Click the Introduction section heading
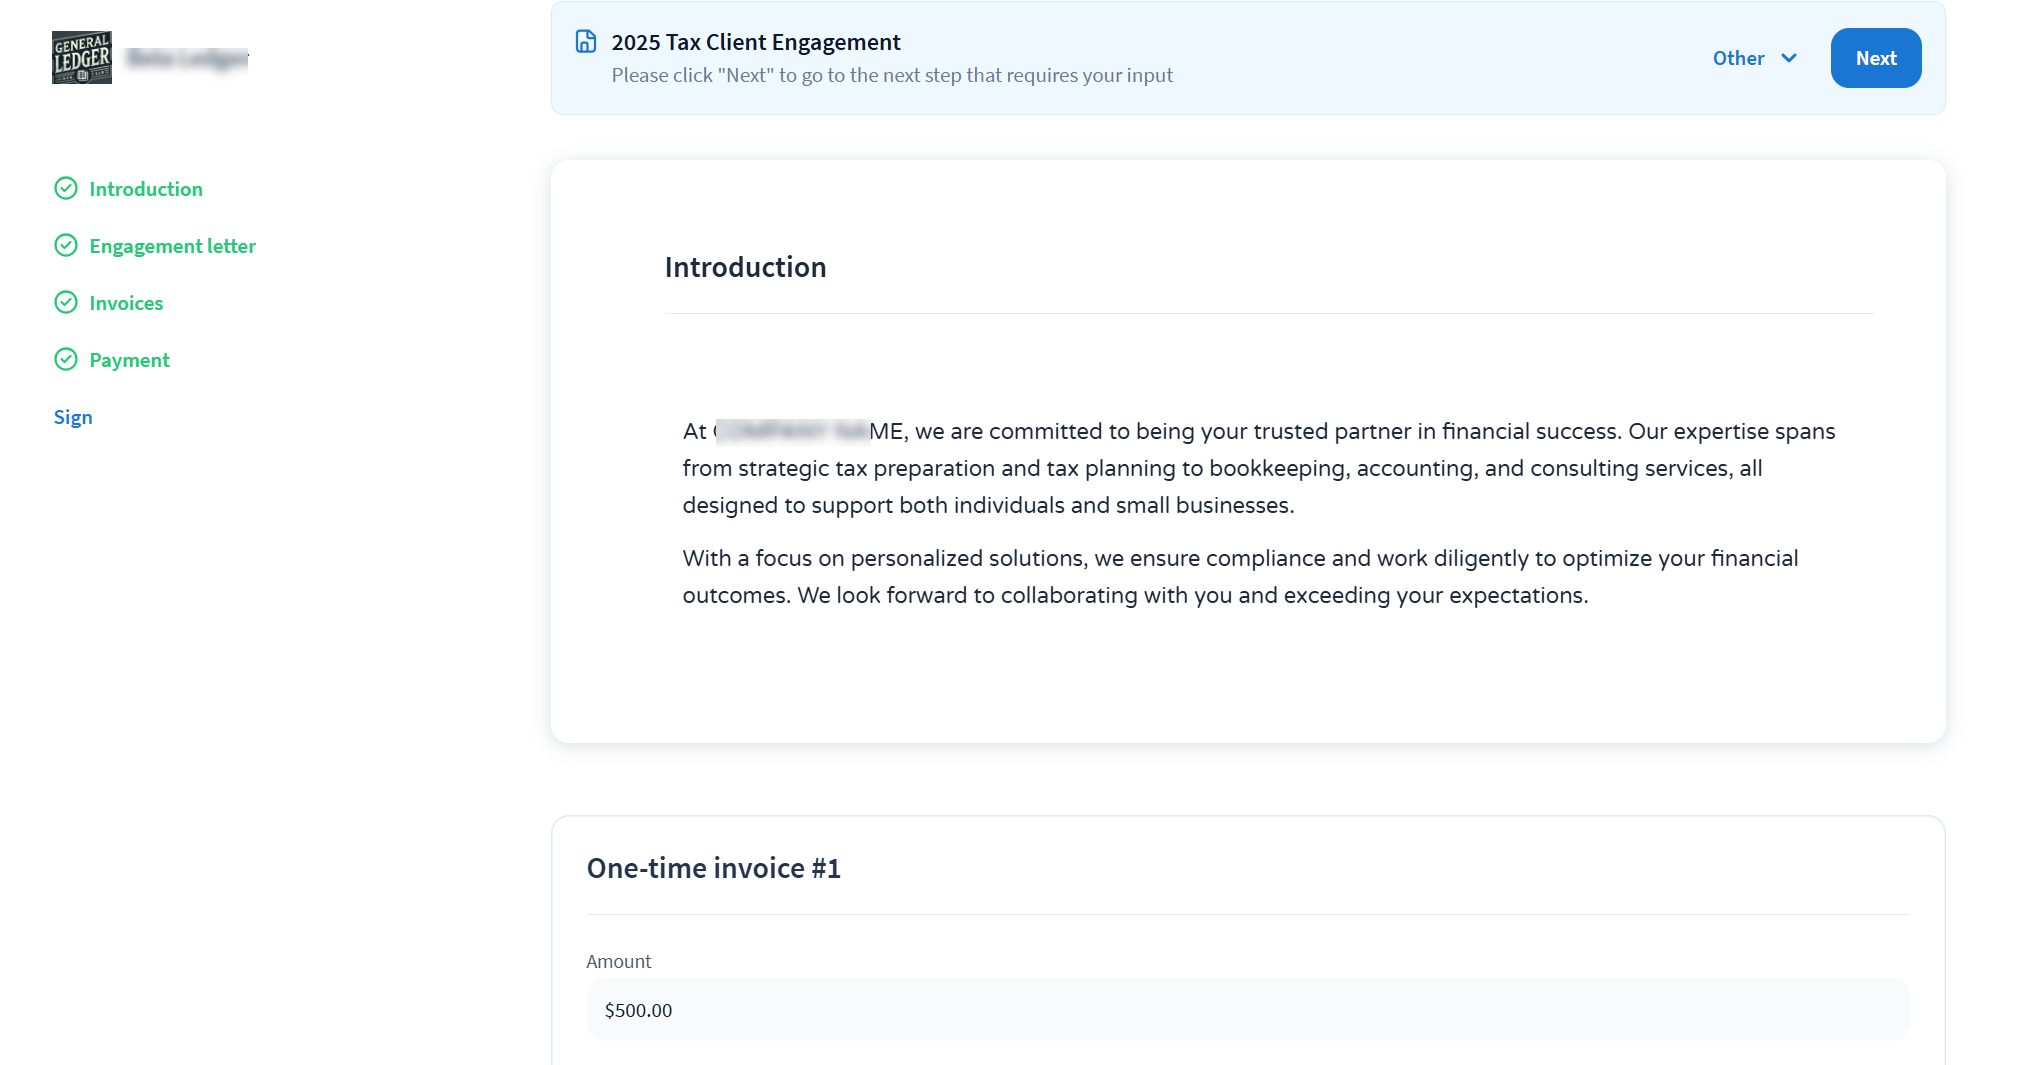This screenshot has height=1065, width=2036. (x=745, y=267)
